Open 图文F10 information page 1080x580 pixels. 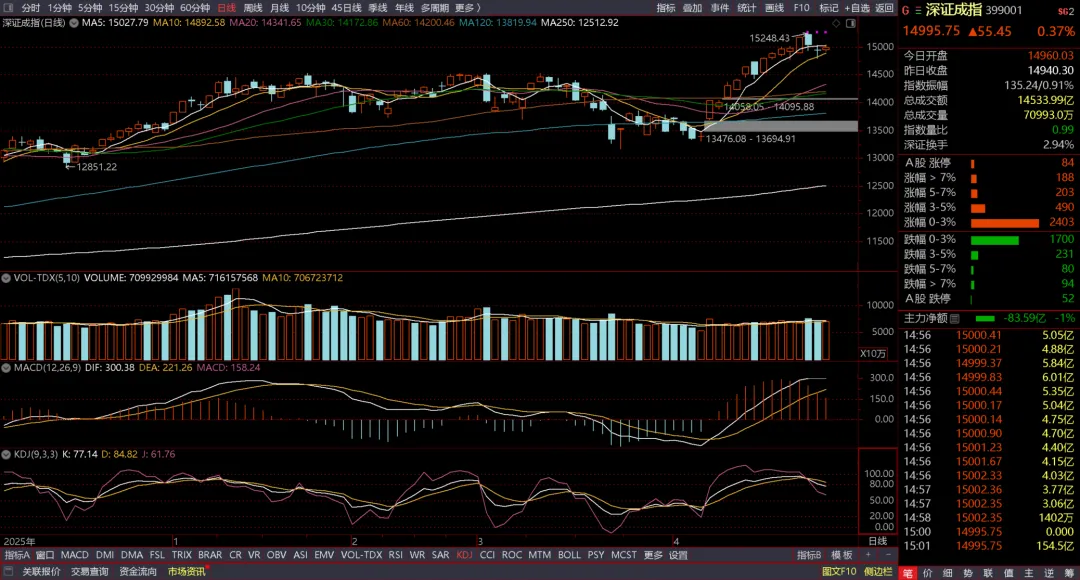coord(839,572)
